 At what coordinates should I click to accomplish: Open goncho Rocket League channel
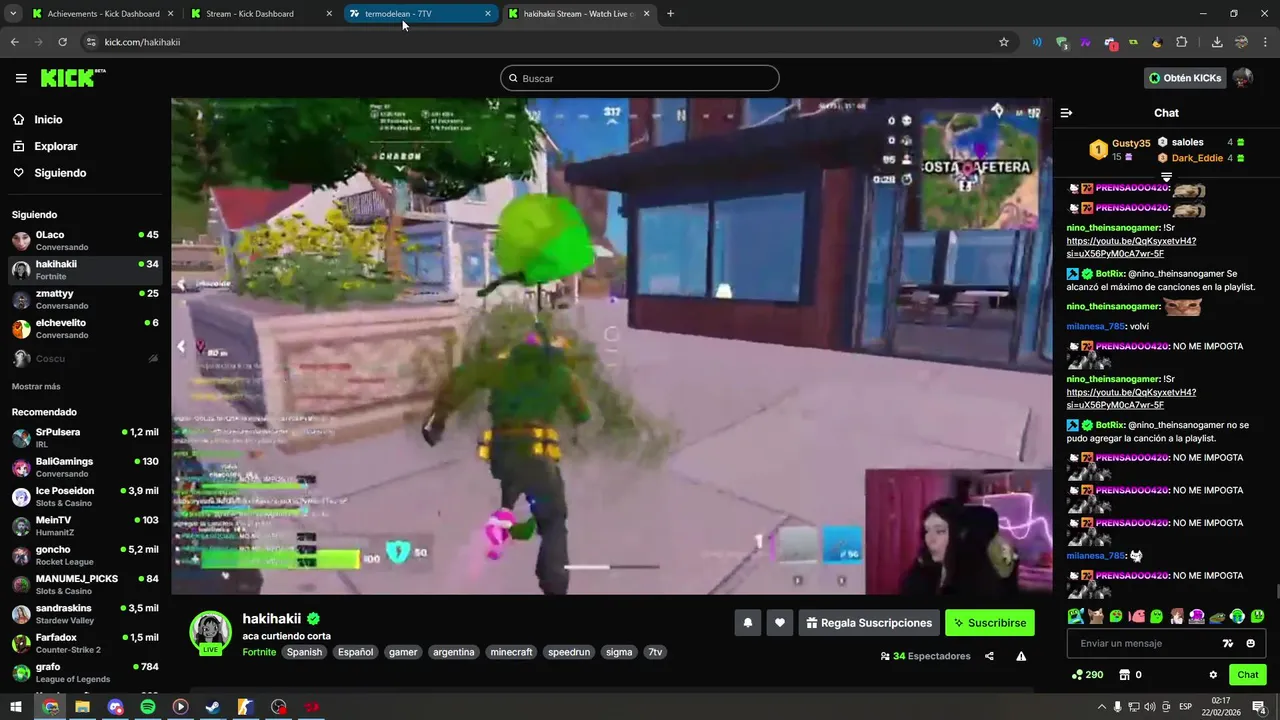(x=85, y=555)
